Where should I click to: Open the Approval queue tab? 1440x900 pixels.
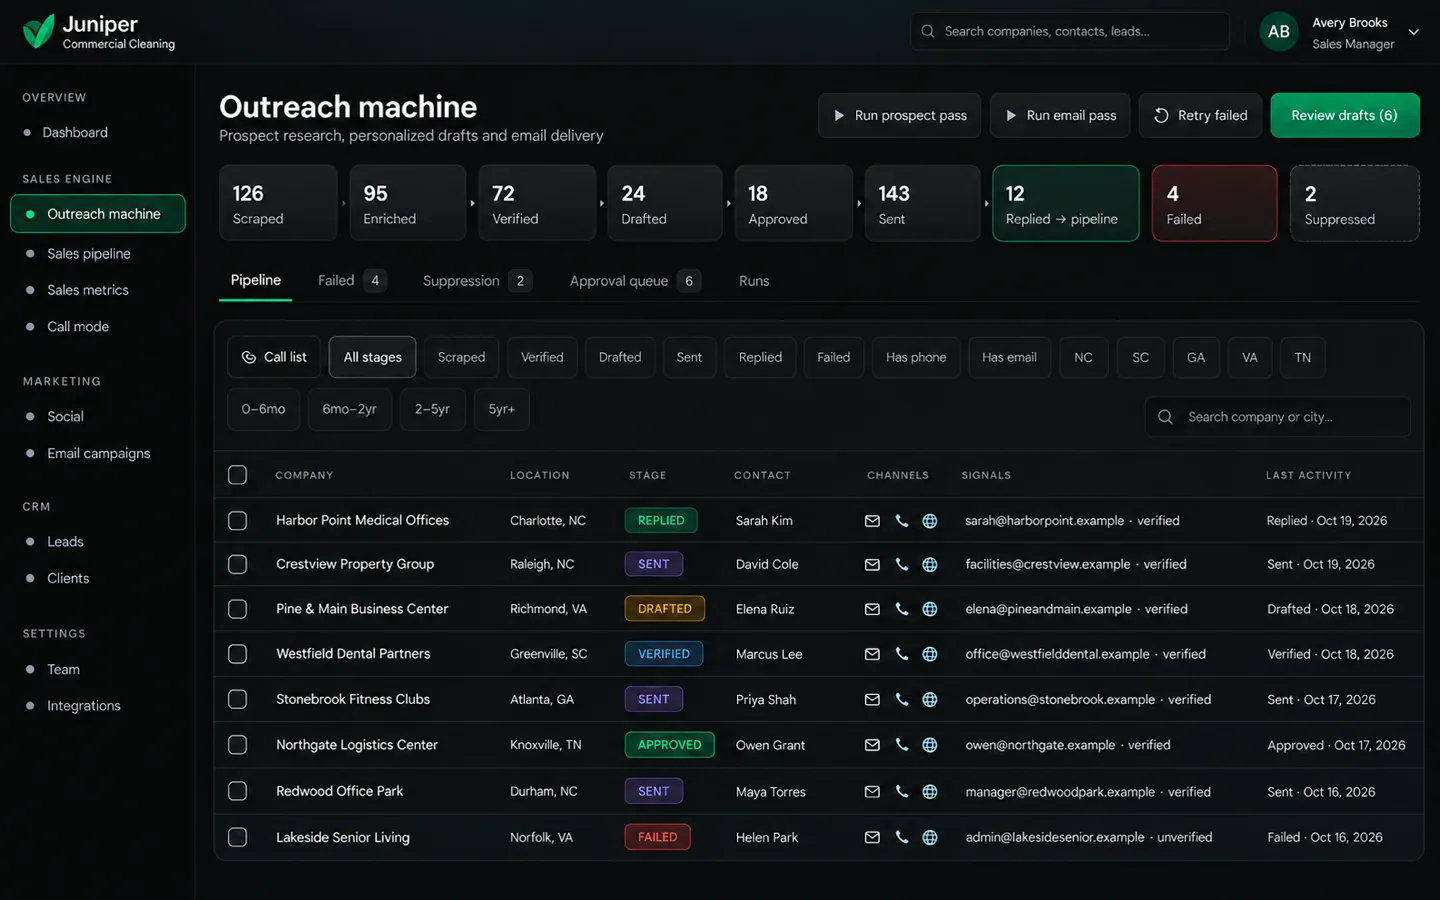(x=634, y=281)
